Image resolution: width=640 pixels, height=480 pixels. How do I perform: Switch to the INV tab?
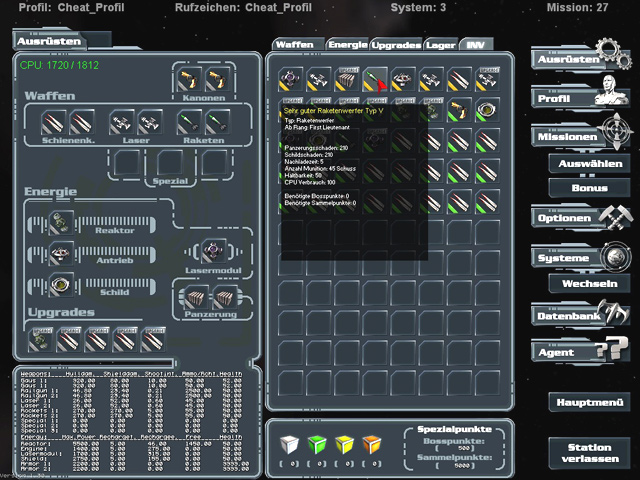click(476, 44)
